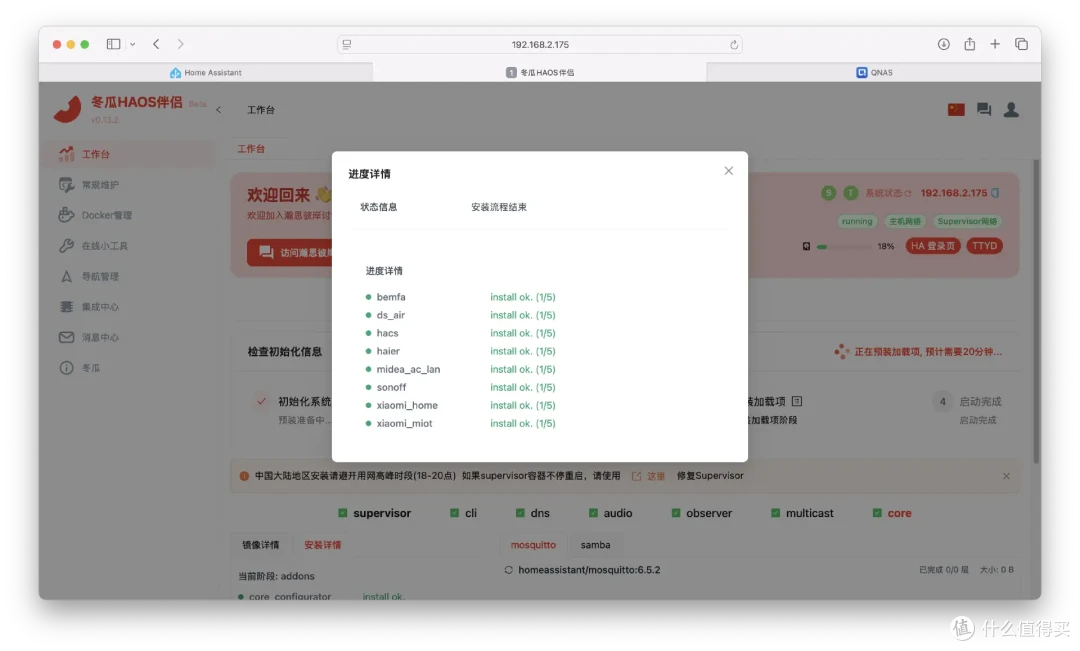Image resolution: width=1080 pixels, height=651 pixels.
Task: Click the 主机网络 tag
Action: coord(904,221)
